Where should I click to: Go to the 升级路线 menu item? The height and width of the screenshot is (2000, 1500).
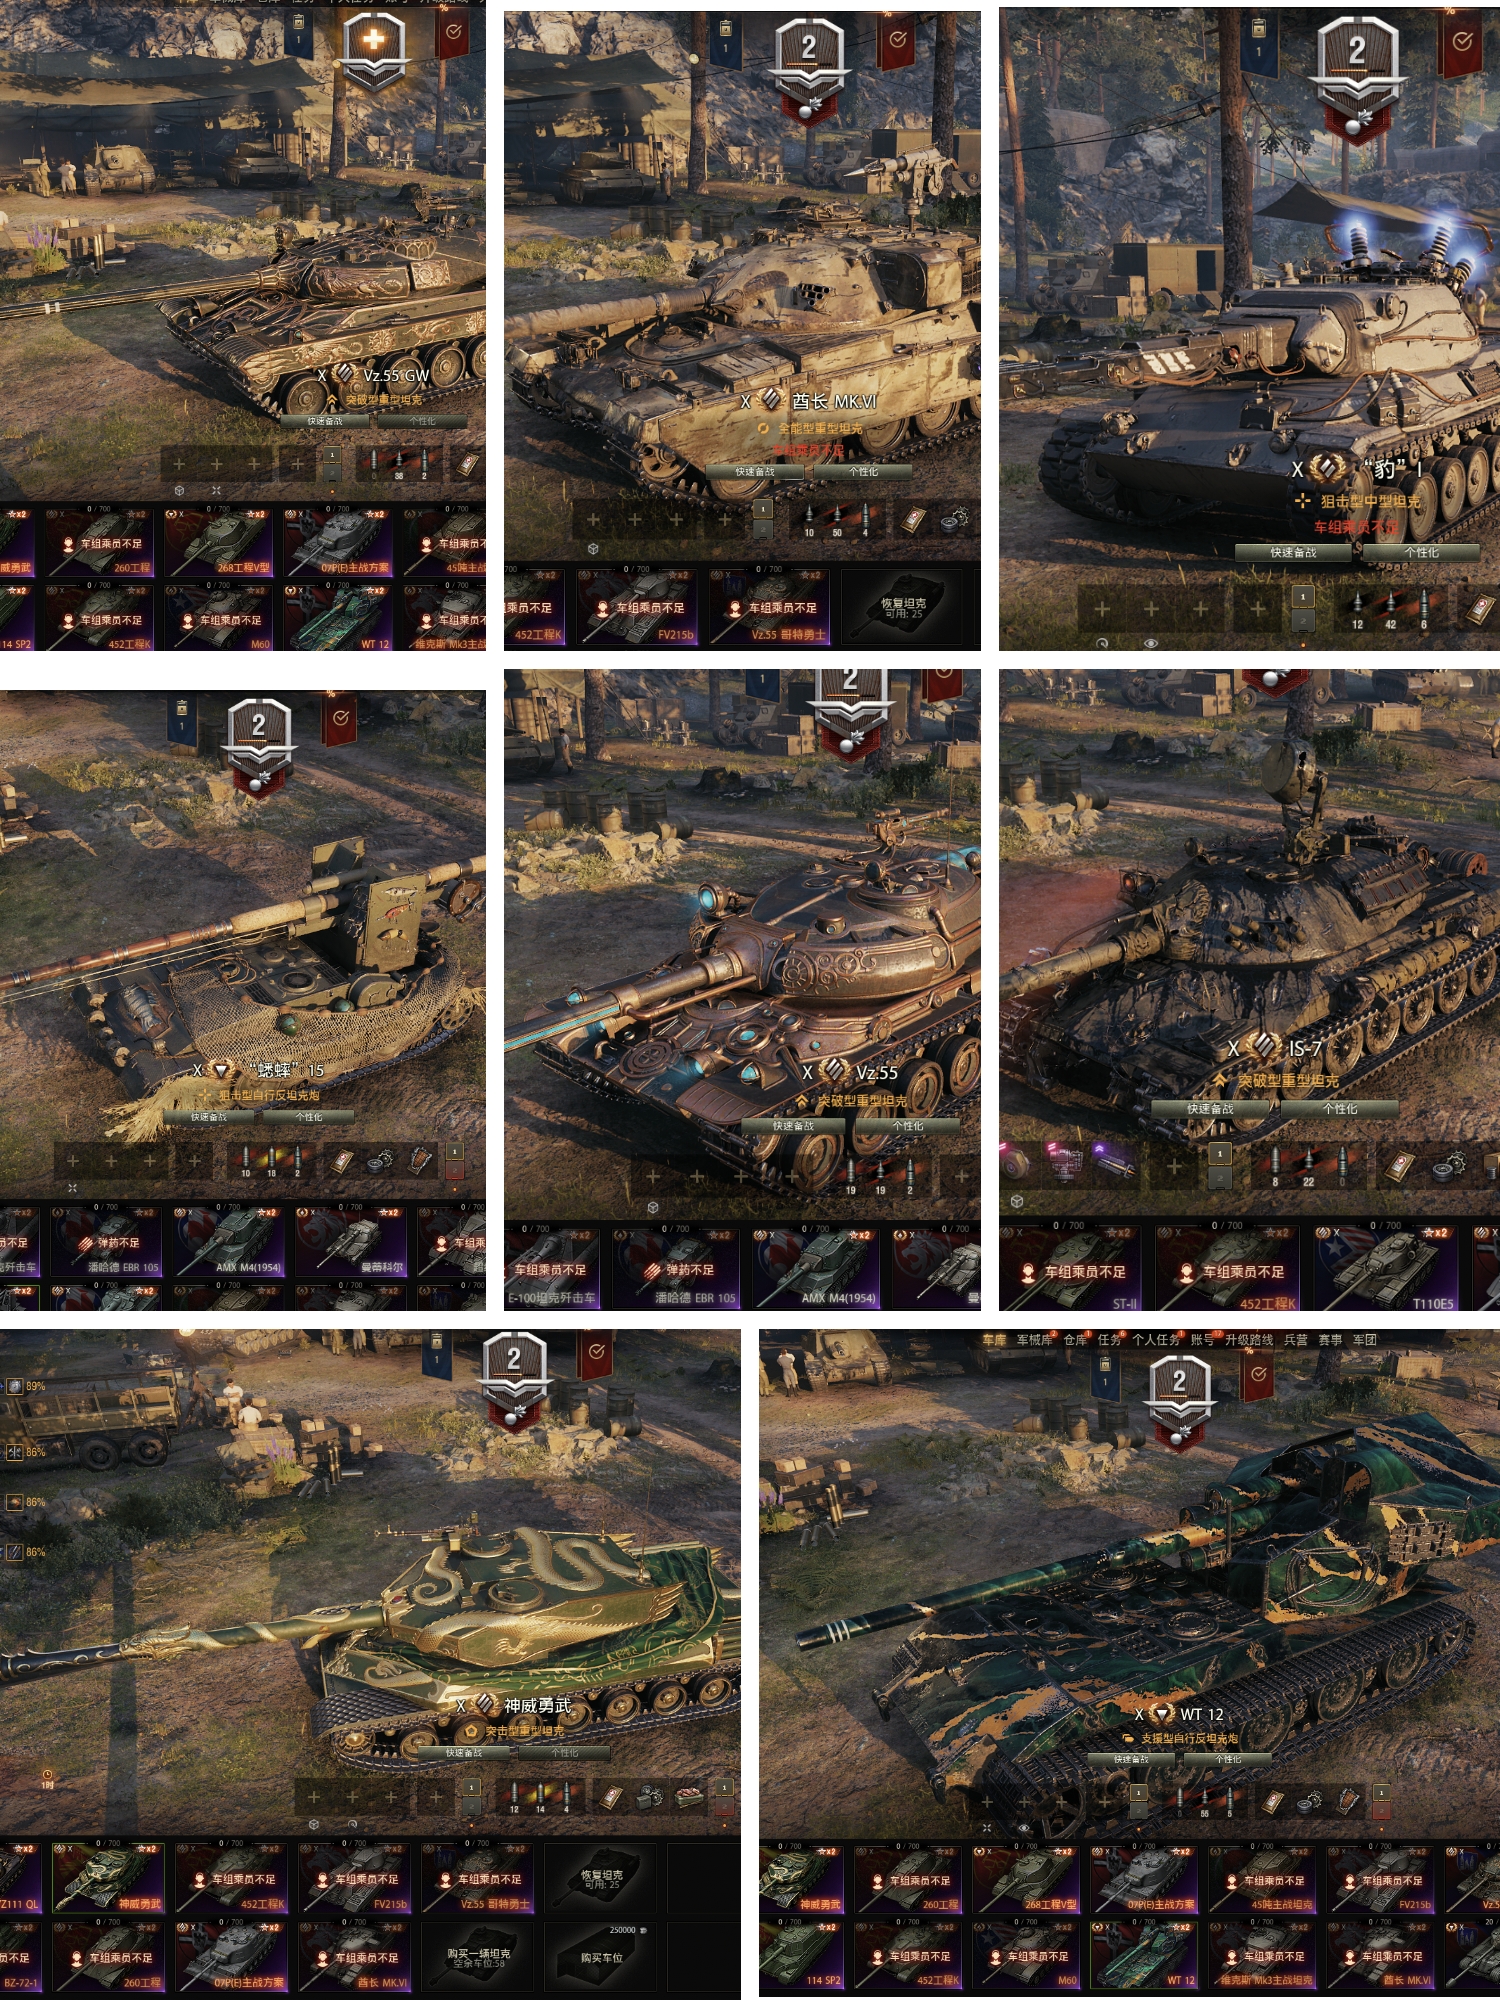click(x=1249, y=1340)
